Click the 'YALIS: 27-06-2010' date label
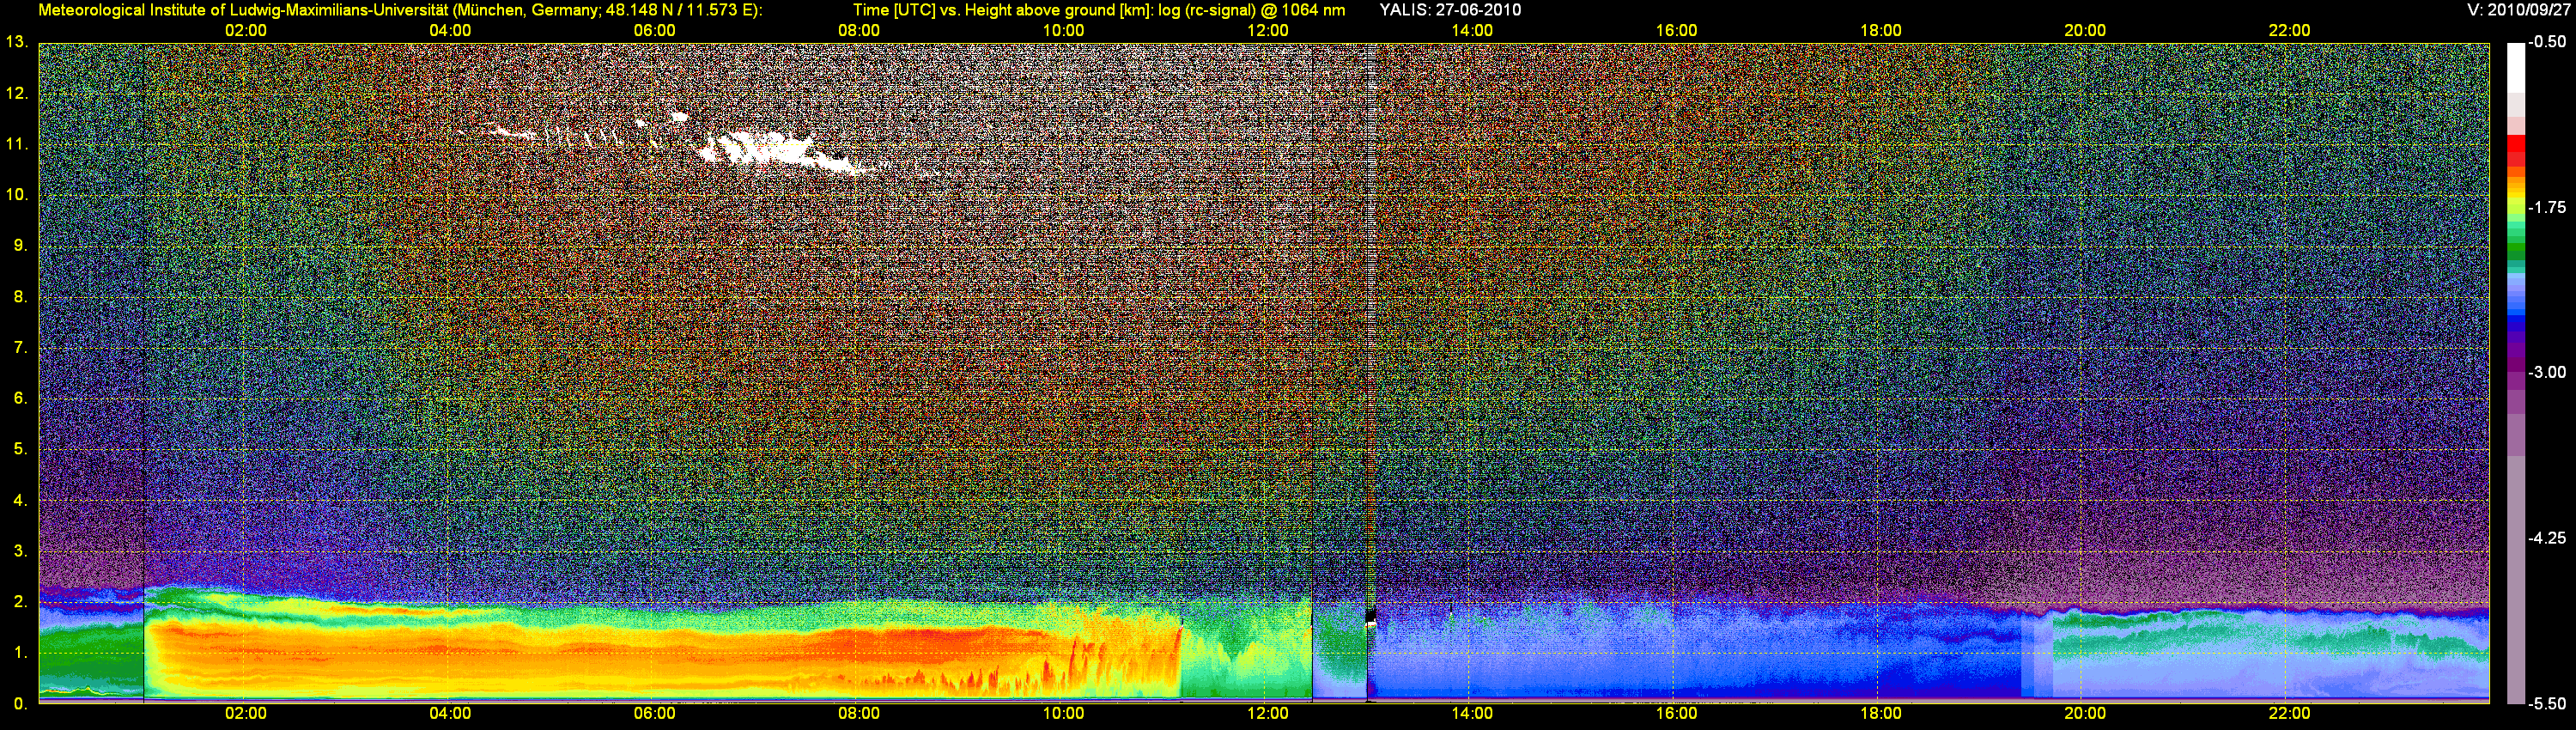Screen dimensions: 2576x730 (1450, 10)
